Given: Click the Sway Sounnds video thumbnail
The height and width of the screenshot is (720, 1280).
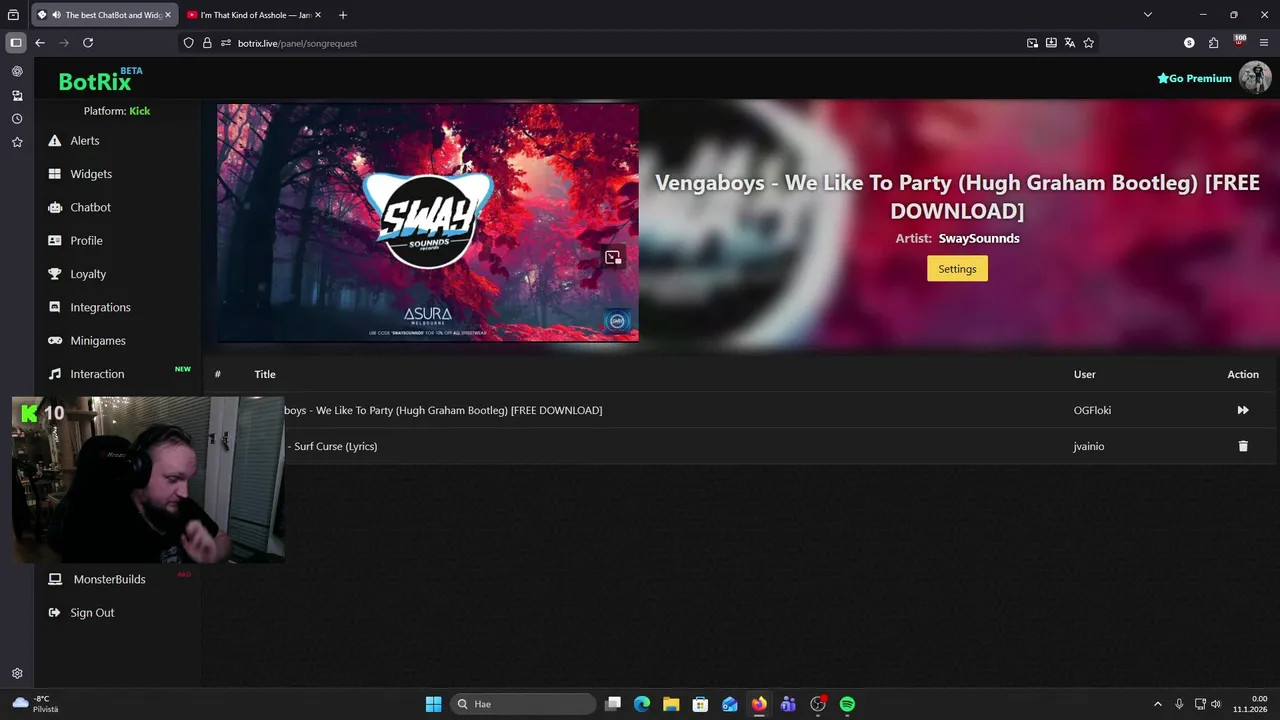Looking at the screenshot, I should [x=428, y=222].
